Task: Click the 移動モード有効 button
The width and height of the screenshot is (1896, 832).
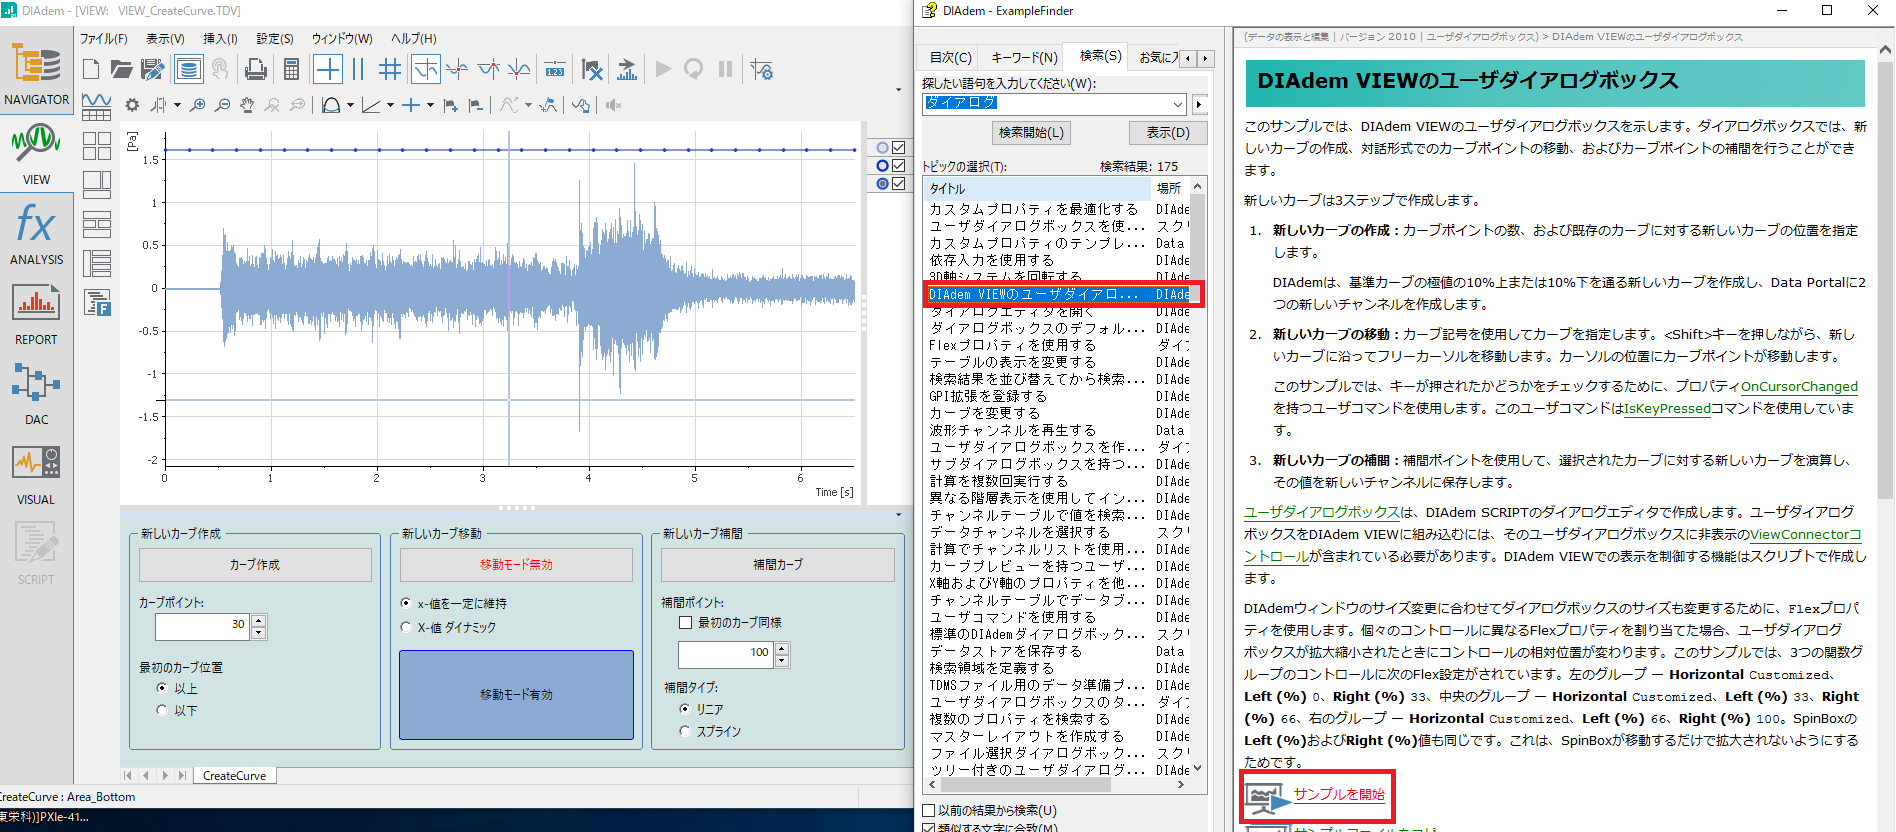Action: (x=516, y=695)
